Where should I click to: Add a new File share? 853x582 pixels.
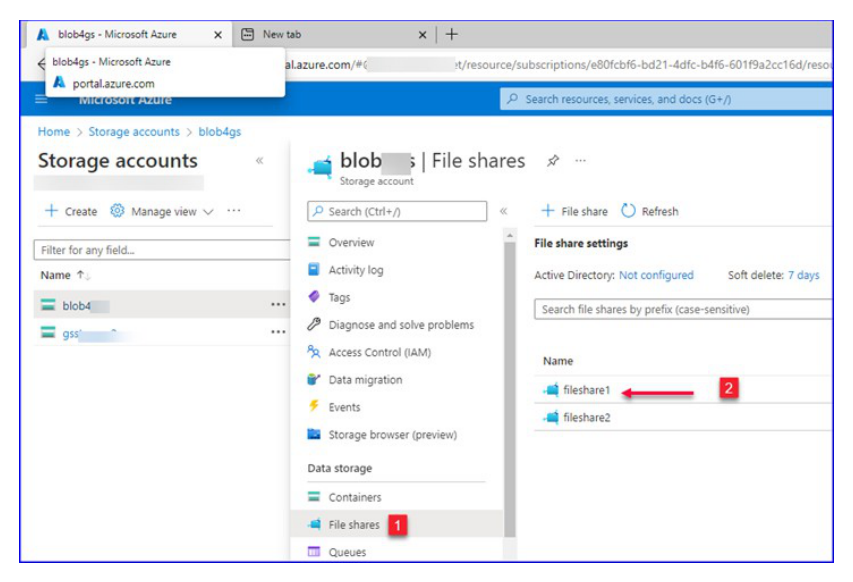pos(574,211)
